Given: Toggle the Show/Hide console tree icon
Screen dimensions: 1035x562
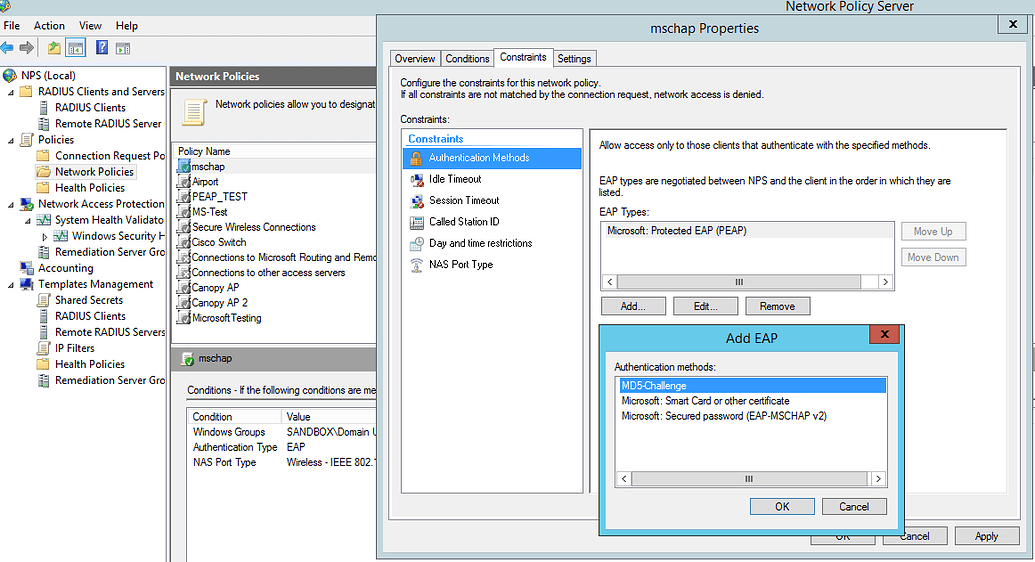Looking at the screenshot, I should [x=76, y=48].
